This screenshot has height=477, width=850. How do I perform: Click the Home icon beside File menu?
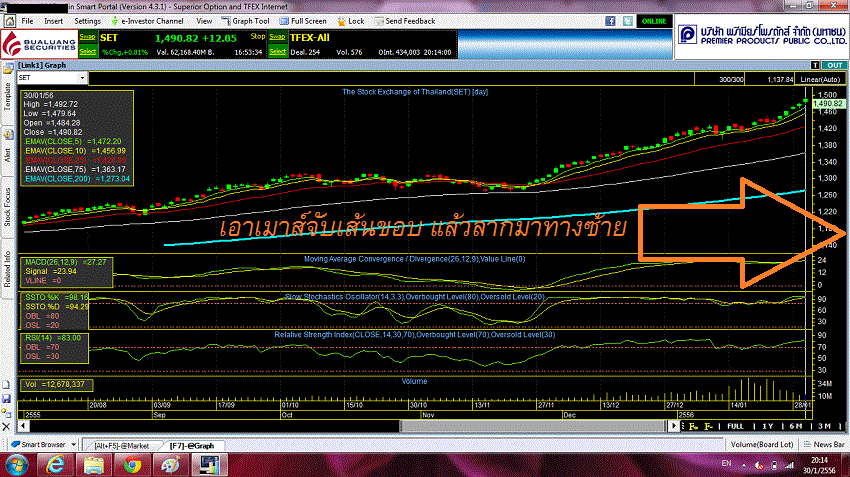pyautogui.click(x=10, y=21)
